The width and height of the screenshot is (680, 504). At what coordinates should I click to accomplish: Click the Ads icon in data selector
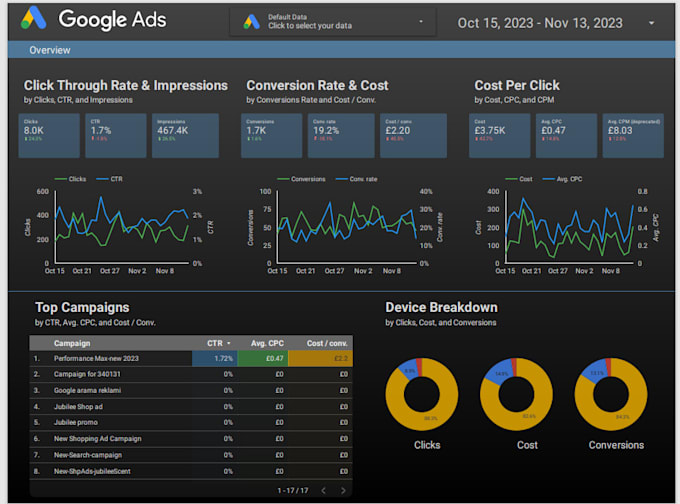click(252, 22)
